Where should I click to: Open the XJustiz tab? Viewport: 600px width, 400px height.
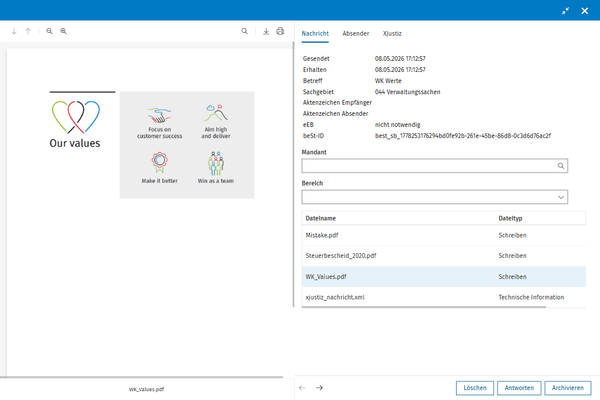[x=392, y=34]
